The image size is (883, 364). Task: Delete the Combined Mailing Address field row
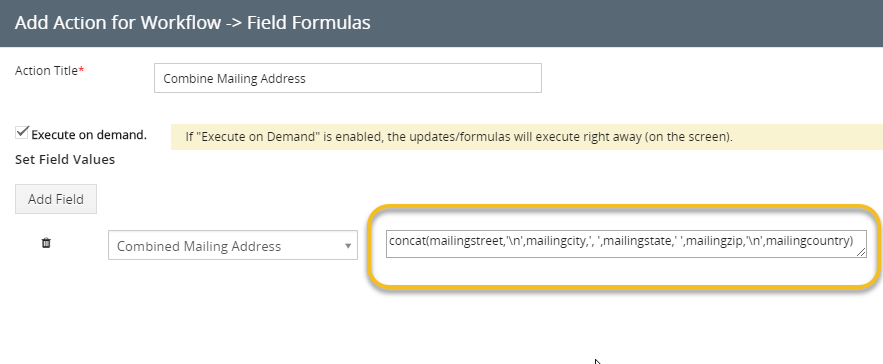point(46,243)
